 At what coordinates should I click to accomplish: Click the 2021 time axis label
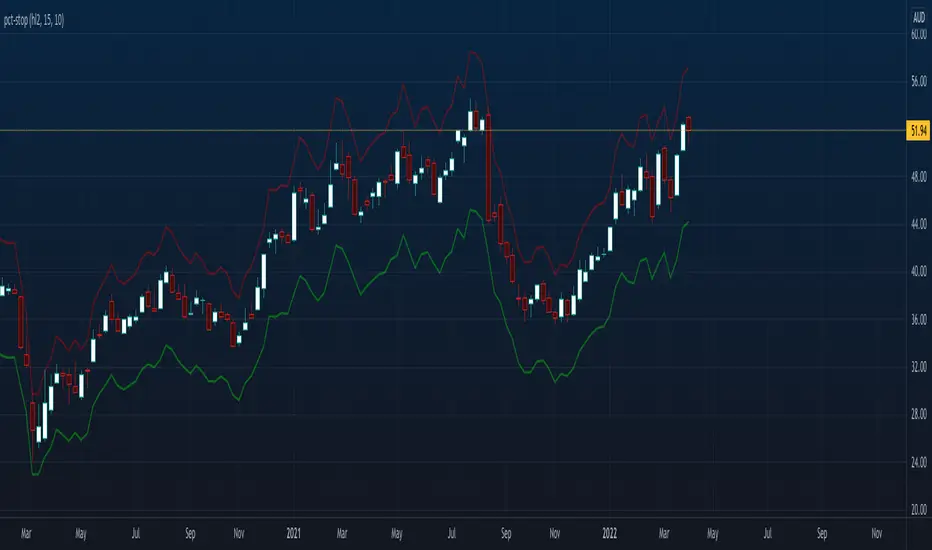click(x=294, y=533)
